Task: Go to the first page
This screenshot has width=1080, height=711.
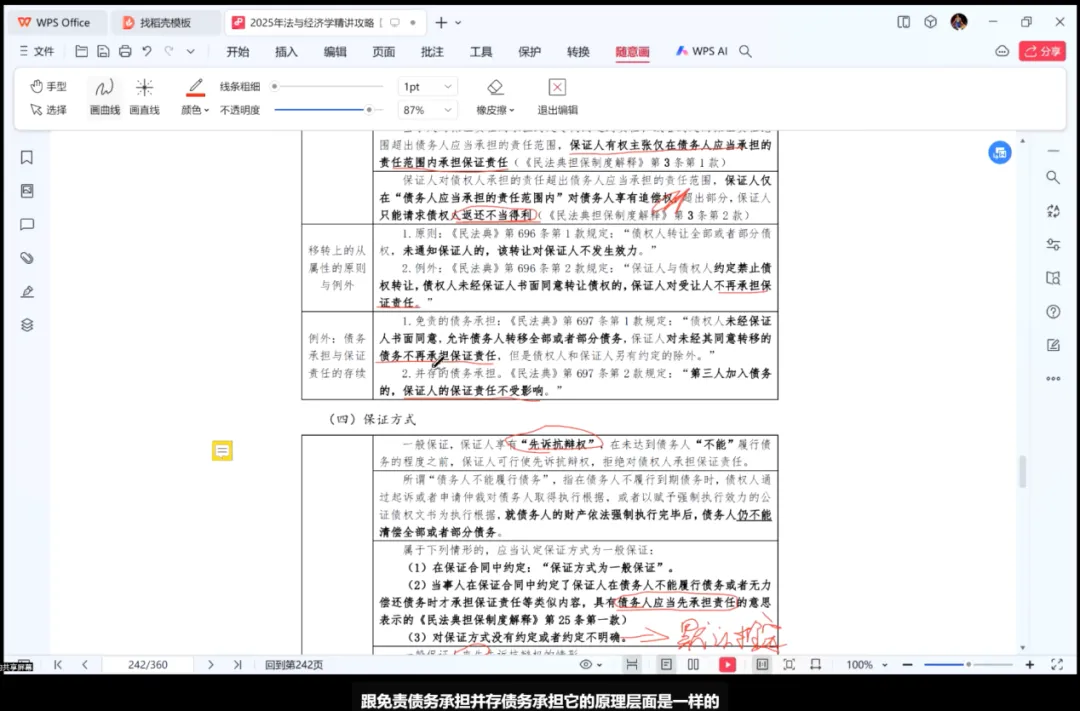Action: [x=58, y=665]
